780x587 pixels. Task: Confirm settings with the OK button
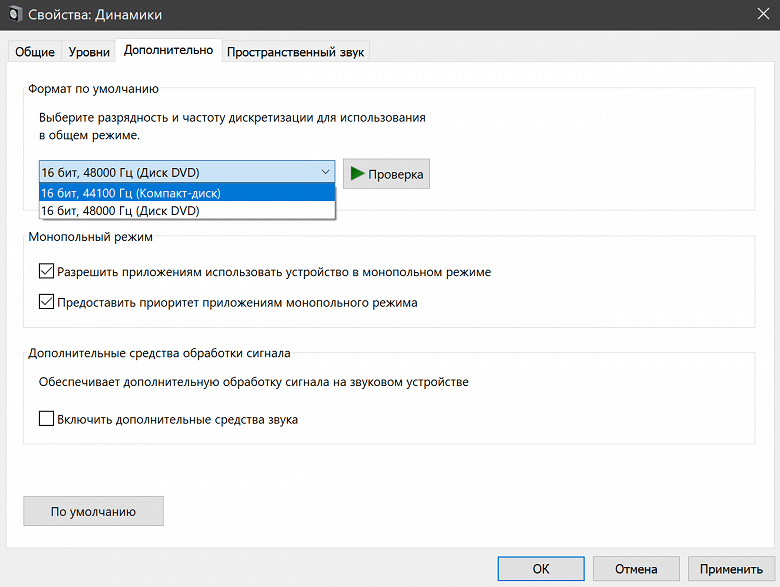pyautogui.click(x=541, y=569)
